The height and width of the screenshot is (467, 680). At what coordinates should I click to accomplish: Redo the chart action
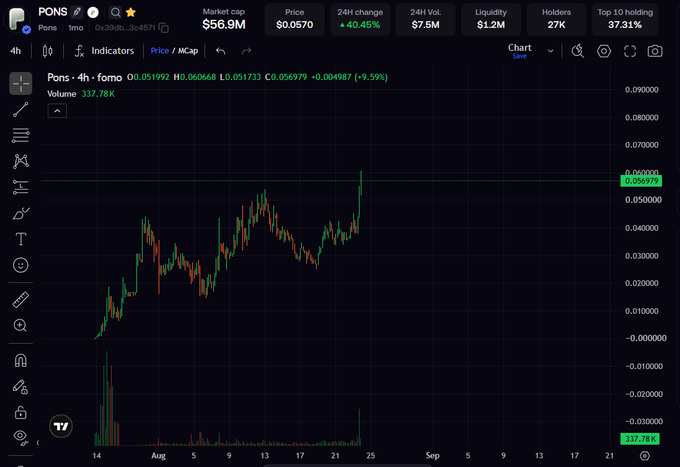246,51
